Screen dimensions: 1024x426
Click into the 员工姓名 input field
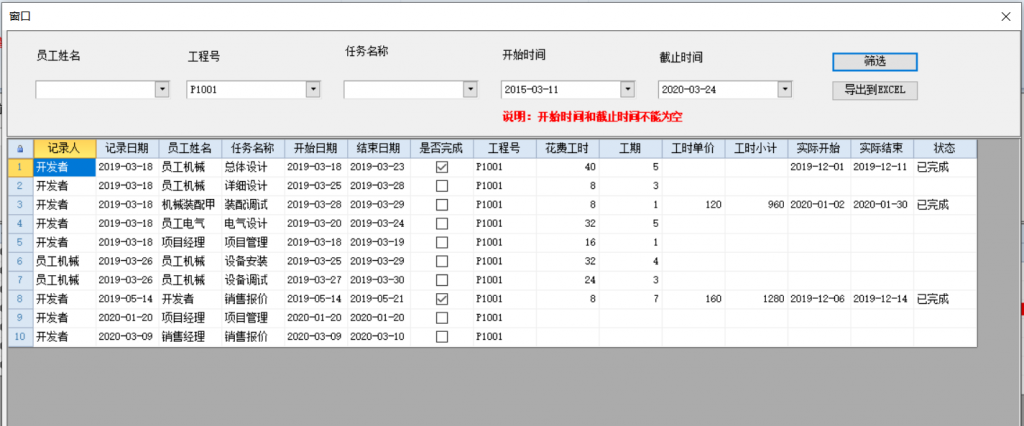pos(94,90)
